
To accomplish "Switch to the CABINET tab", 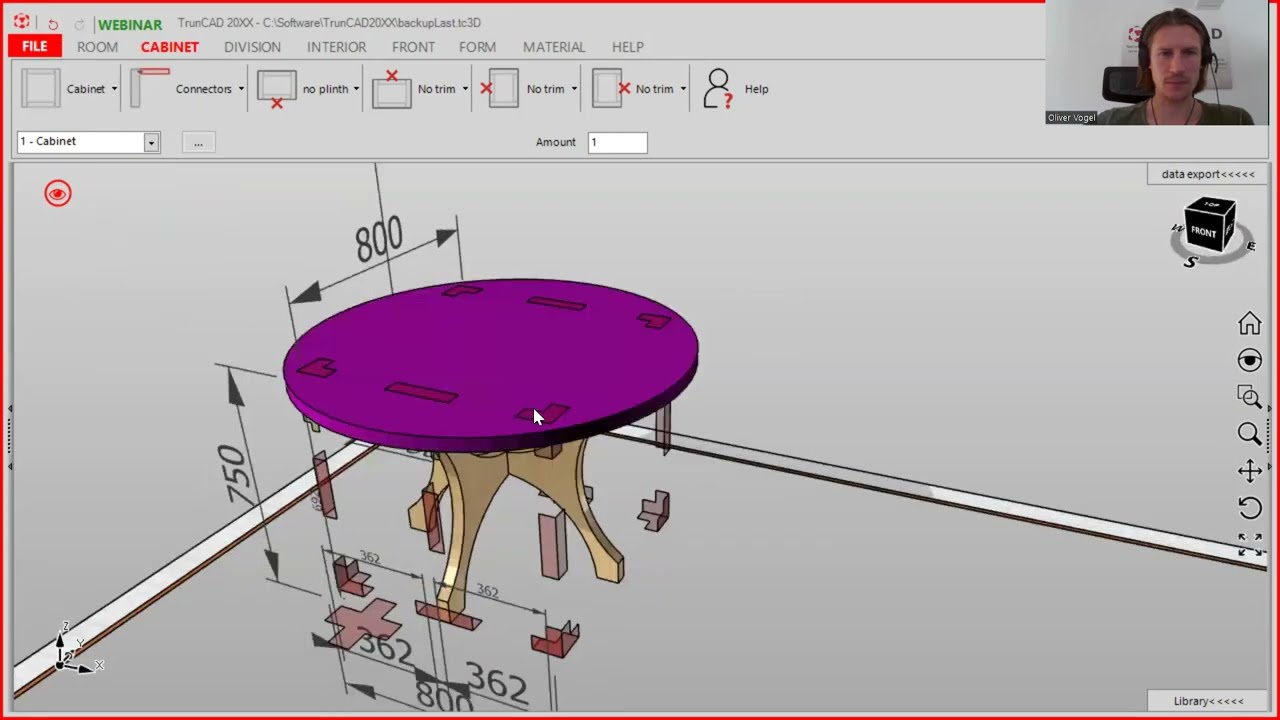I will click(x=169, y=47).
